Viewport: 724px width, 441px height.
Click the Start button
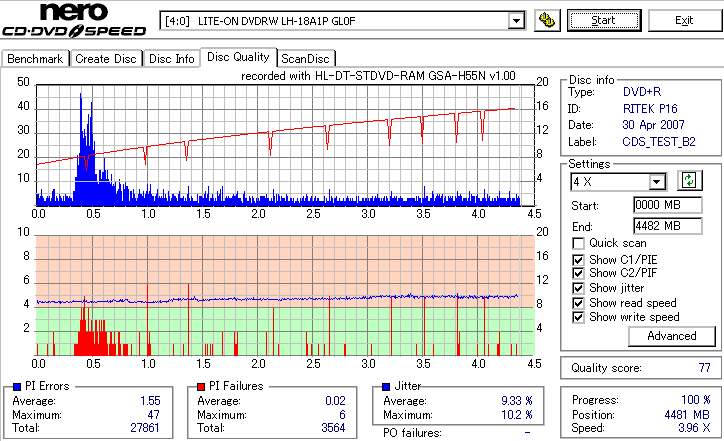coord(604,21)
